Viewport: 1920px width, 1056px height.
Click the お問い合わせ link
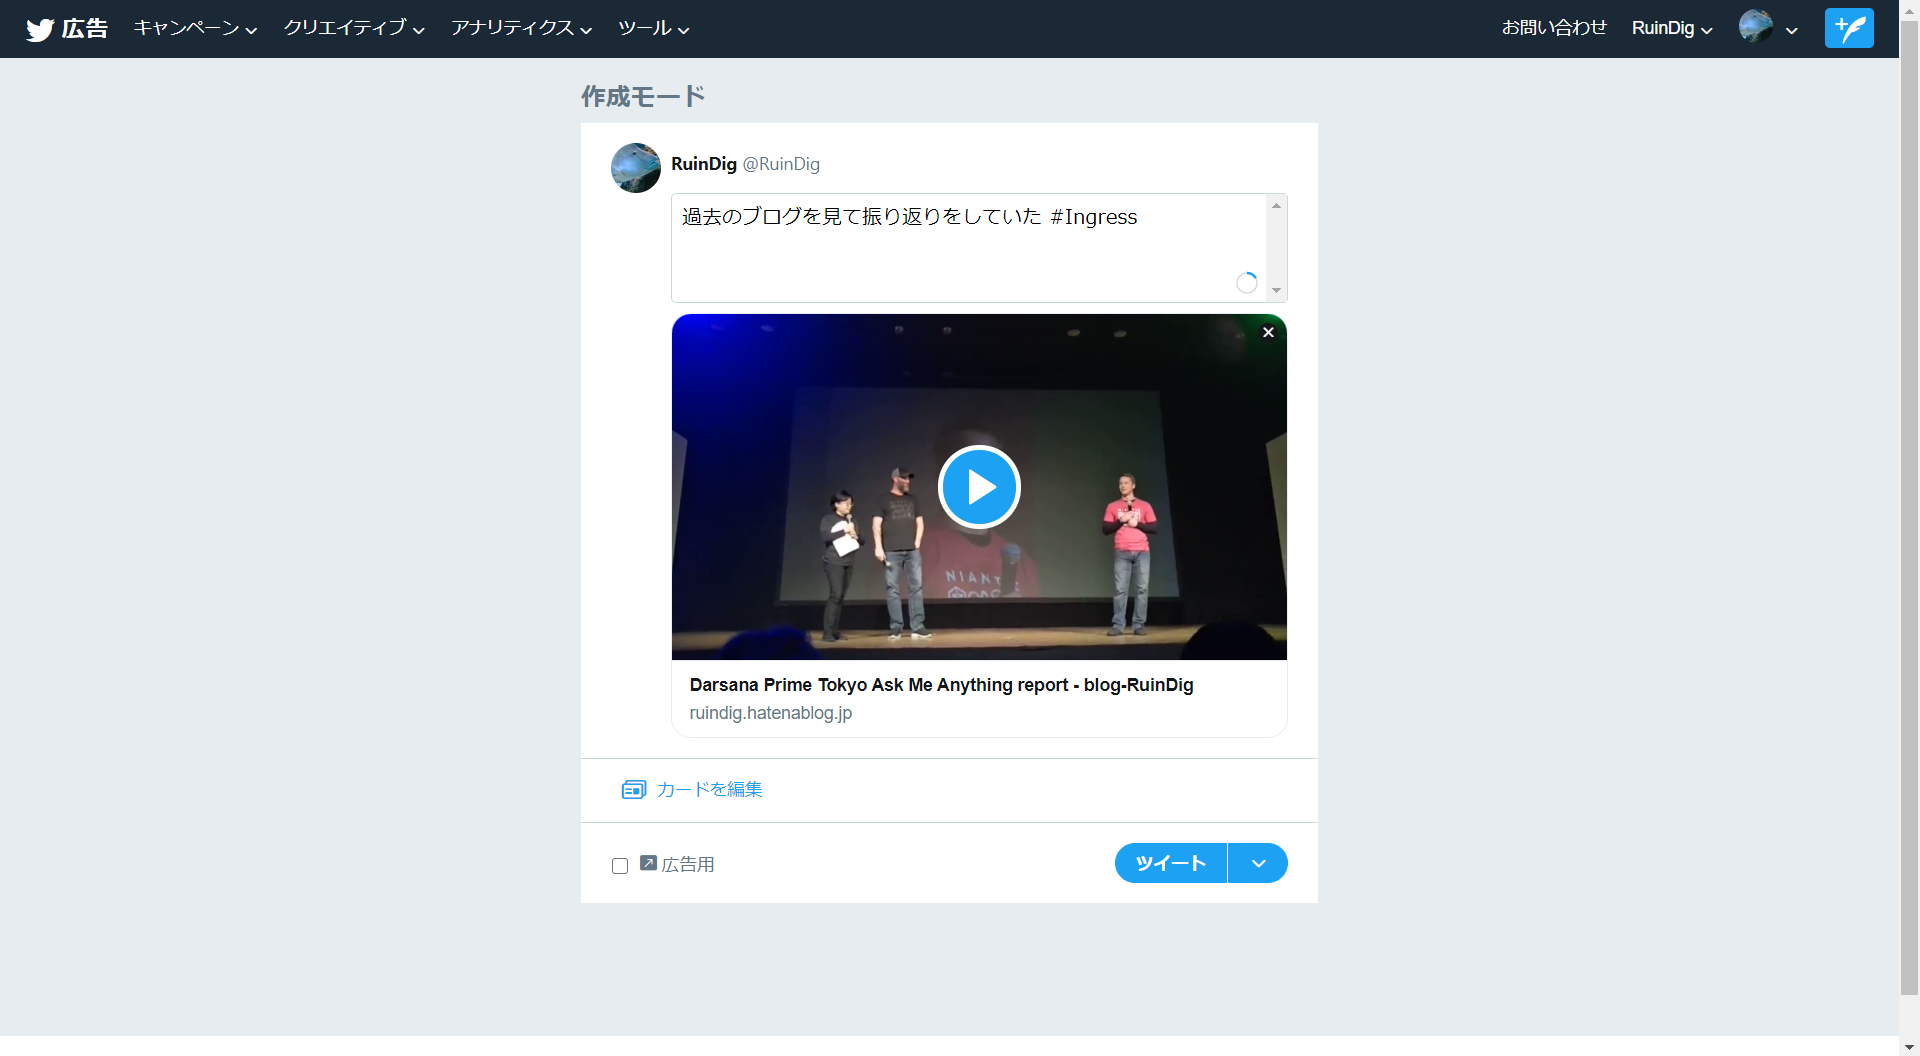(1554, 28)
